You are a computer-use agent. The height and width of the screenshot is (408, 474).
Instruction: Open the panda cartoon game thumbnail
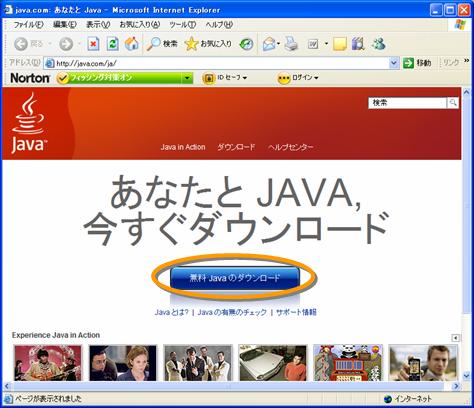pyautogui.click(x=348, y=363)
